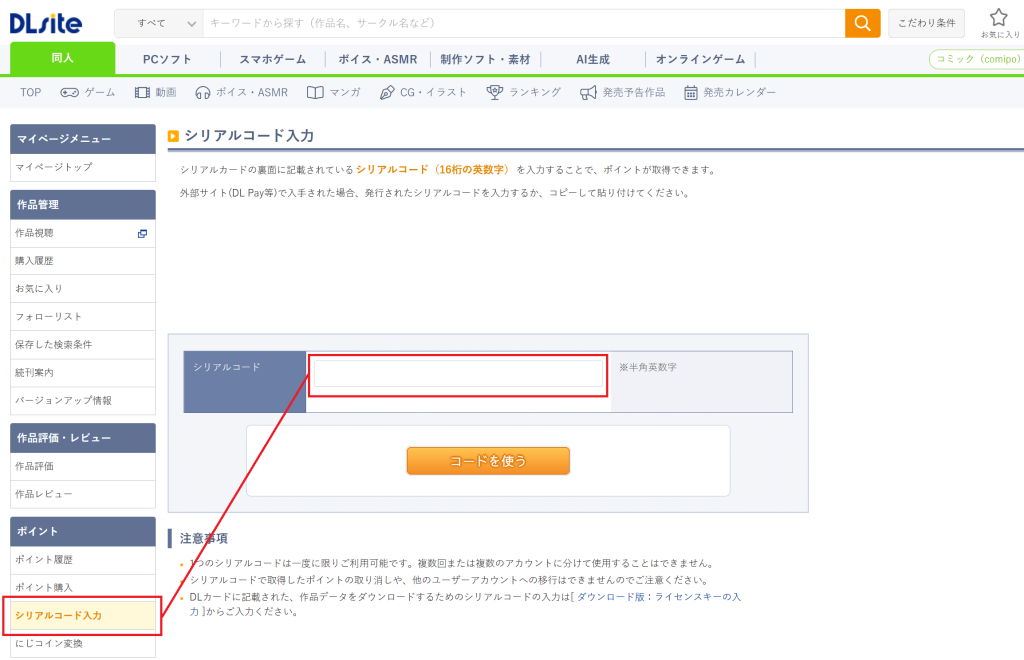
Task: Open the game category with controller icon
Action: [x=88, y=92]
